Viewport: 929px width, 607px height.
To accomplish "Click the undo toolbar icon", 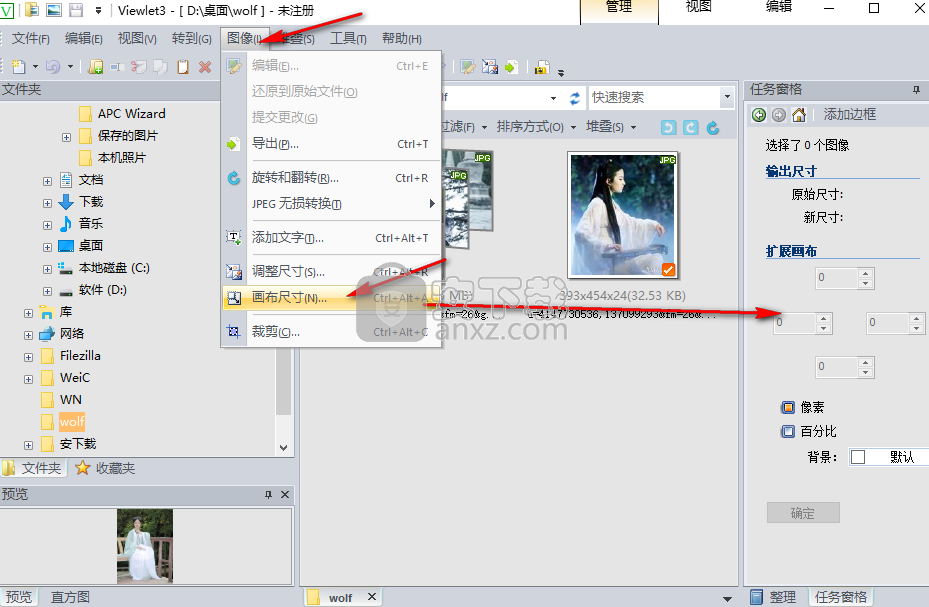I will (53, 67).
